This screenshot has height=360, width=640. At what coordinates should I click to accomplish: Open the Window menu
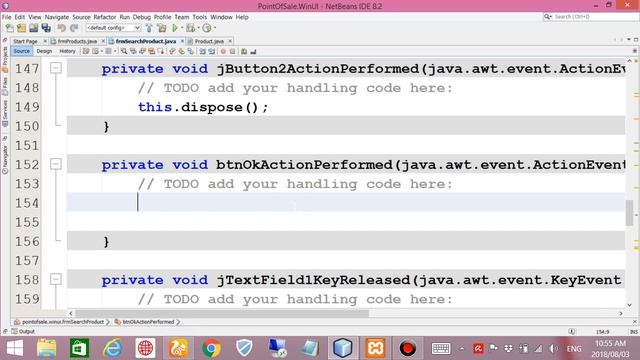(x=221, y=17)
